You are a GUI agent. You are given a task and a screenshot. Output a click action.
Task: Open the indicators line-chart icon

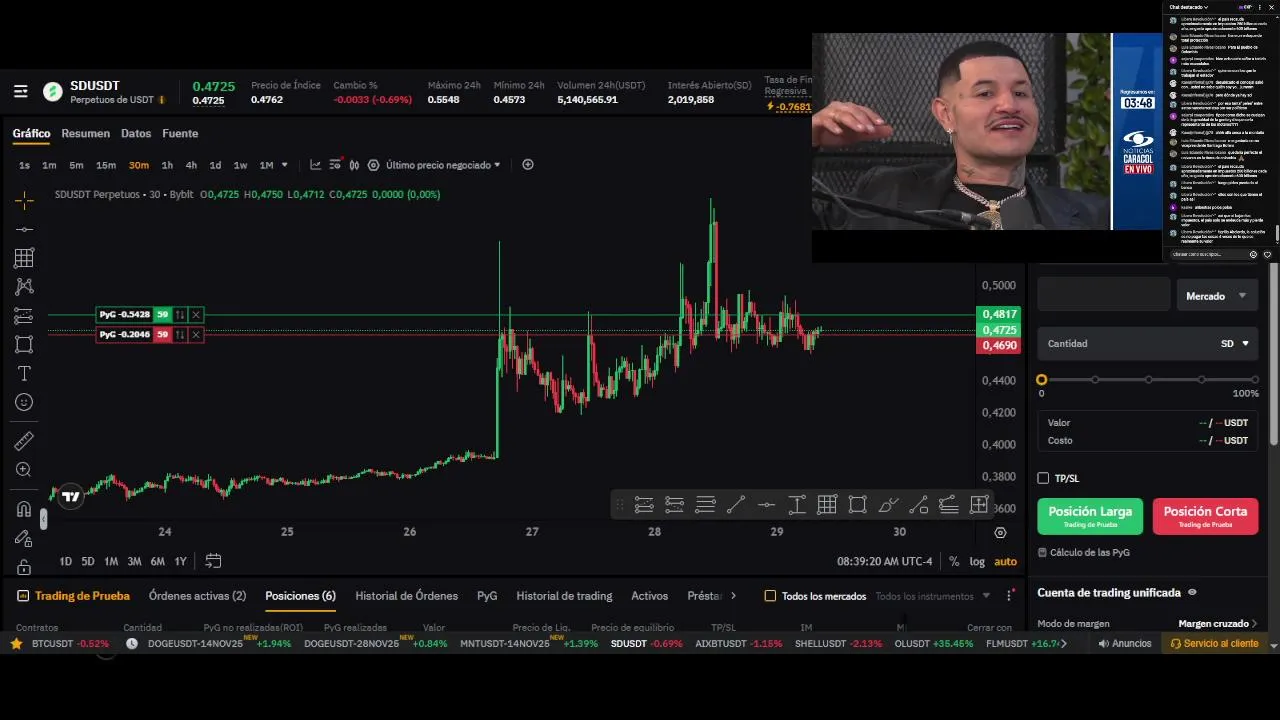(315, 165)
